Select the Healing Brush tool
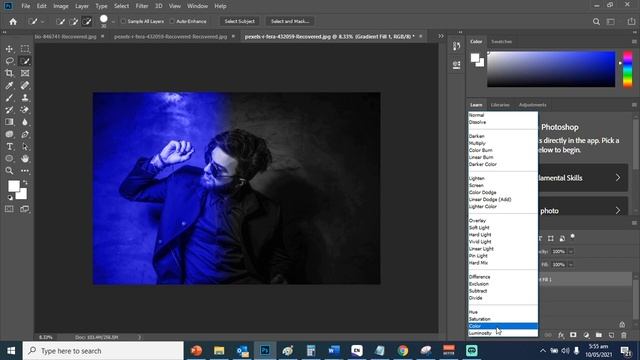Viewport: 640px width, 360px height. tap(25, 86)
